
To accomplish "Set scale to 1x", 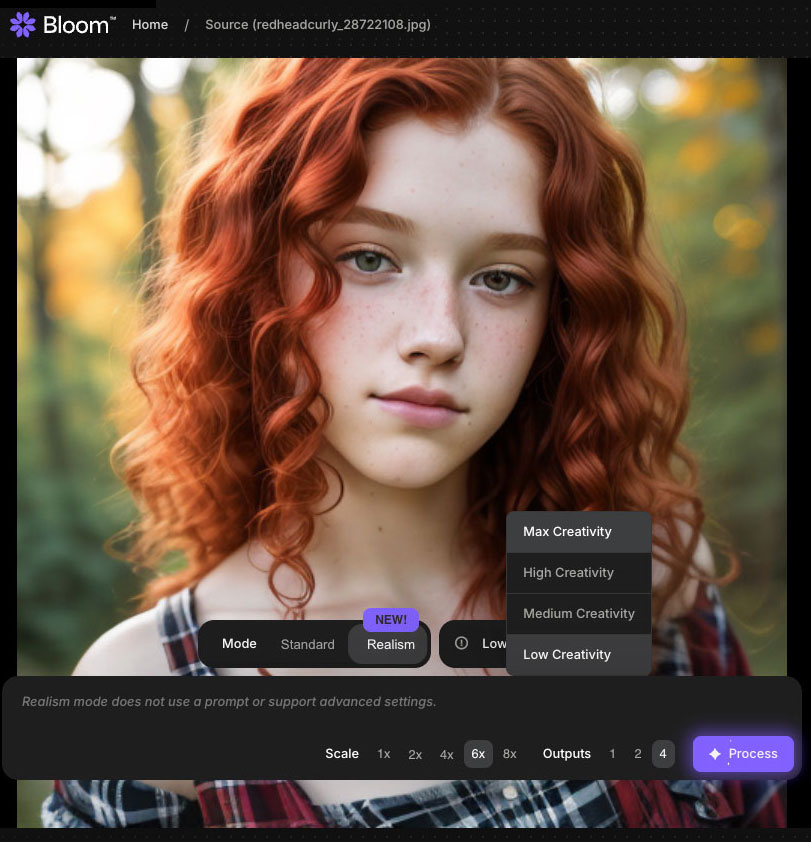I will 384,754.
